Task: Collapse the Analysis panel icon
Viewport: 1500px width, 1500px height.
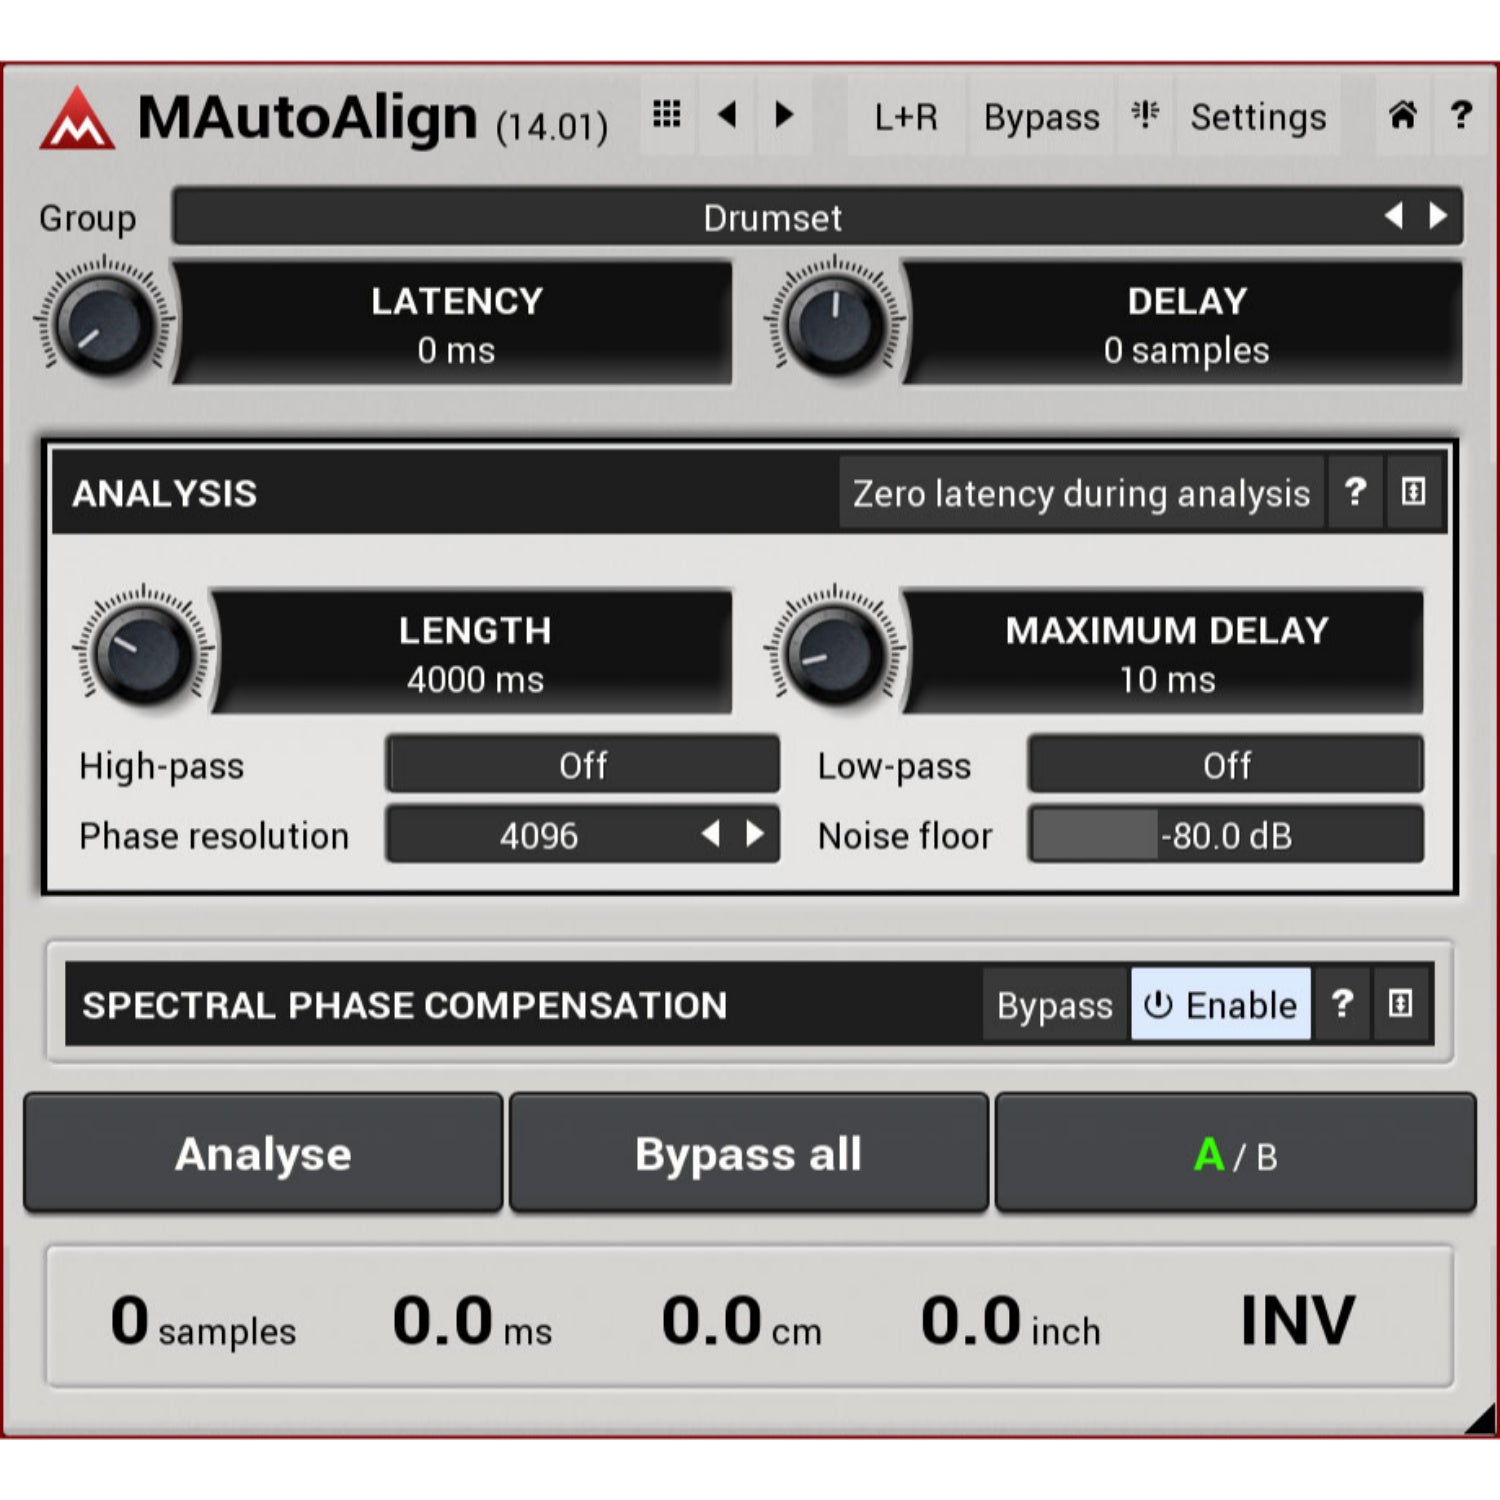Action: [1413, 492]
